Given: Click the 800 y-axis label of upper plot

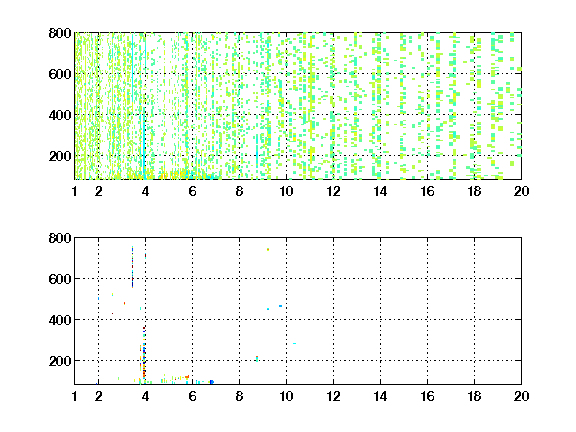Looking at the screenshot, I should [x=60, y=33].
